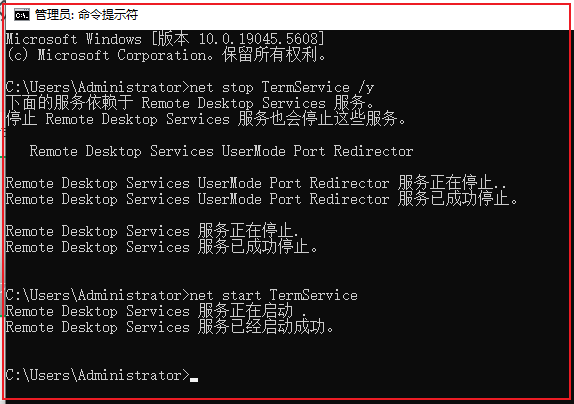This screenshot has height=404, width=574.
Task: Click the 'Remote Desktop Services 服务正在启动' line
Action: (x=156, y=311)
